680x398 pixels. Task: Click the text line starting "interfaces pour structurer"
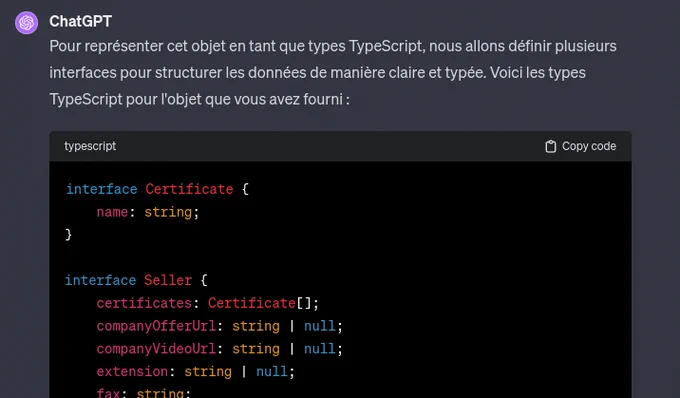317,72
